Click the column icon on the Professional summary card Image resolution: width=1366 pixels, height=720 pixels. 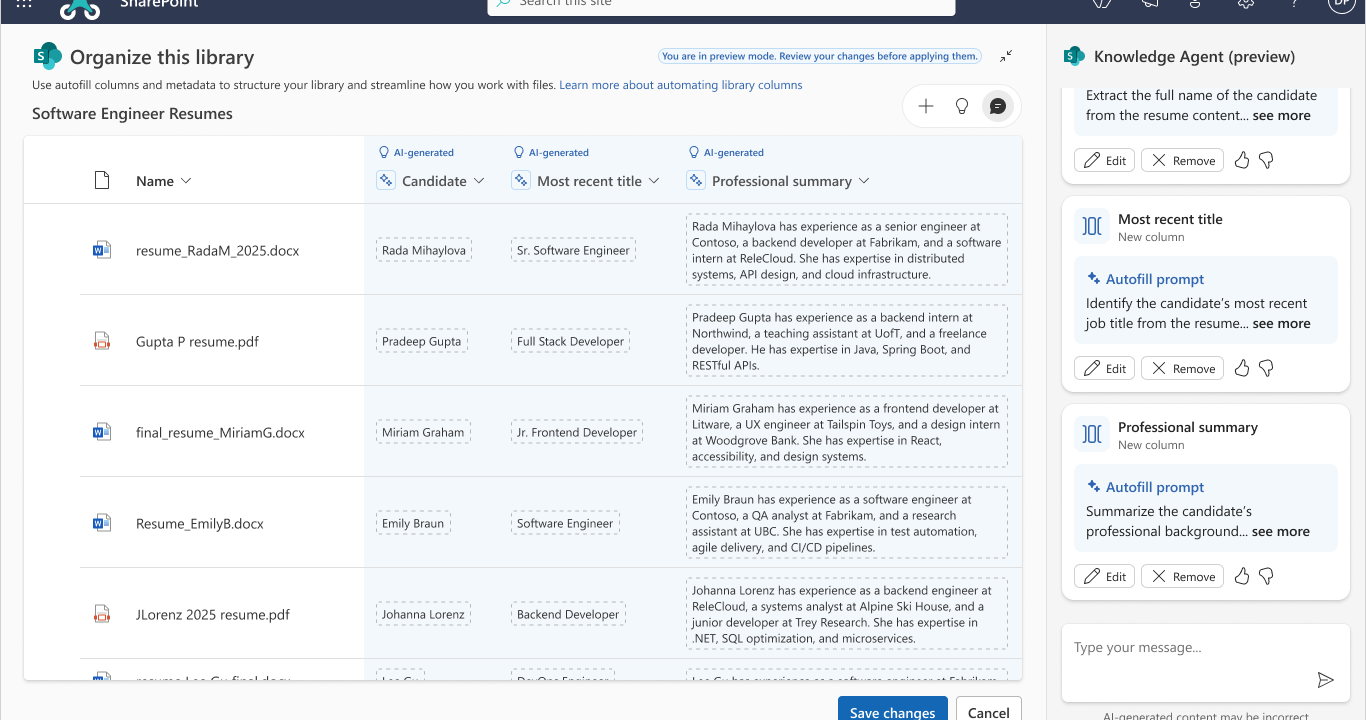click(1093, 435)
